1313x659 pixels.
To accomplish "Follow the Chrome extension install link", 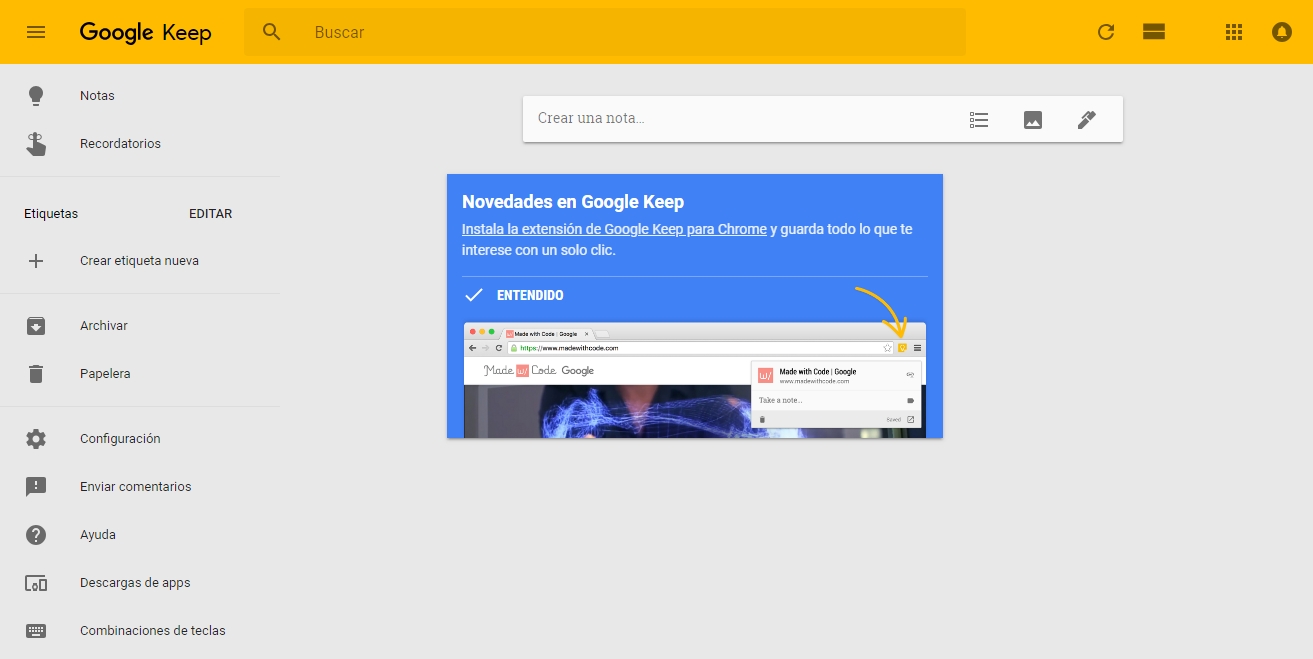I will click(x=614, y=229).
